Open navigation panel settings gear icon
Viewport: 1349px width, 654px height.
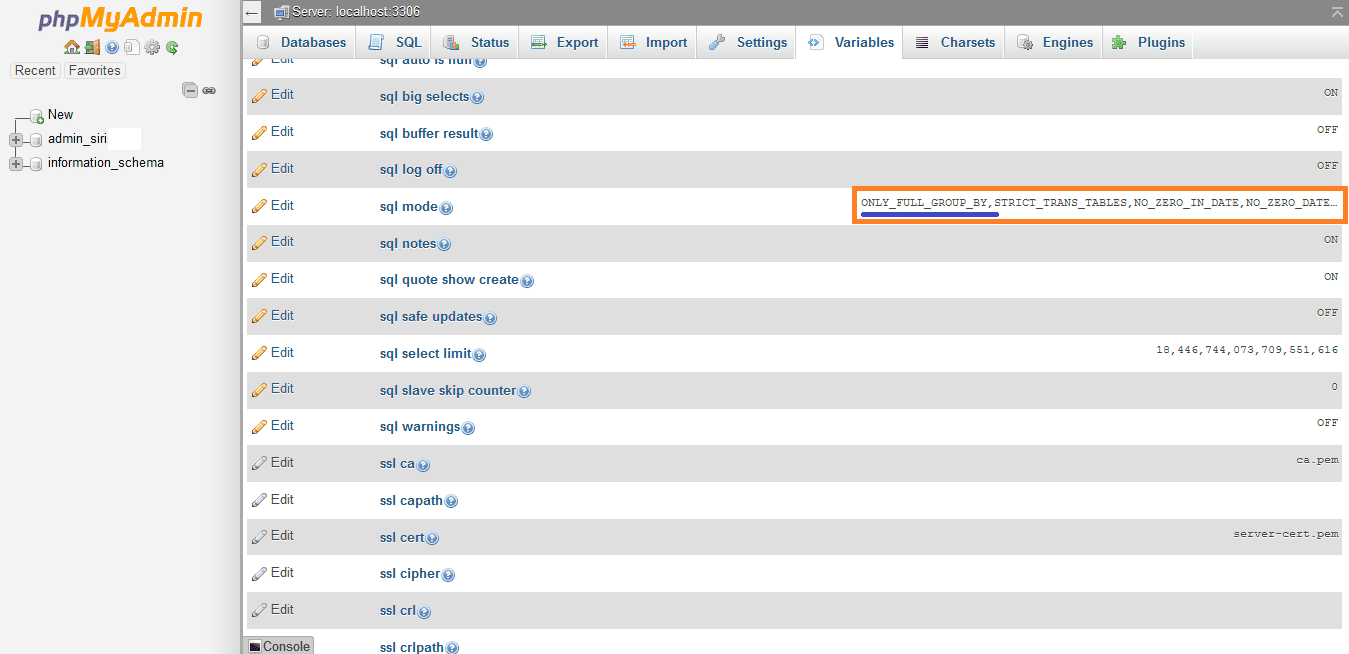tap(152, 47)
